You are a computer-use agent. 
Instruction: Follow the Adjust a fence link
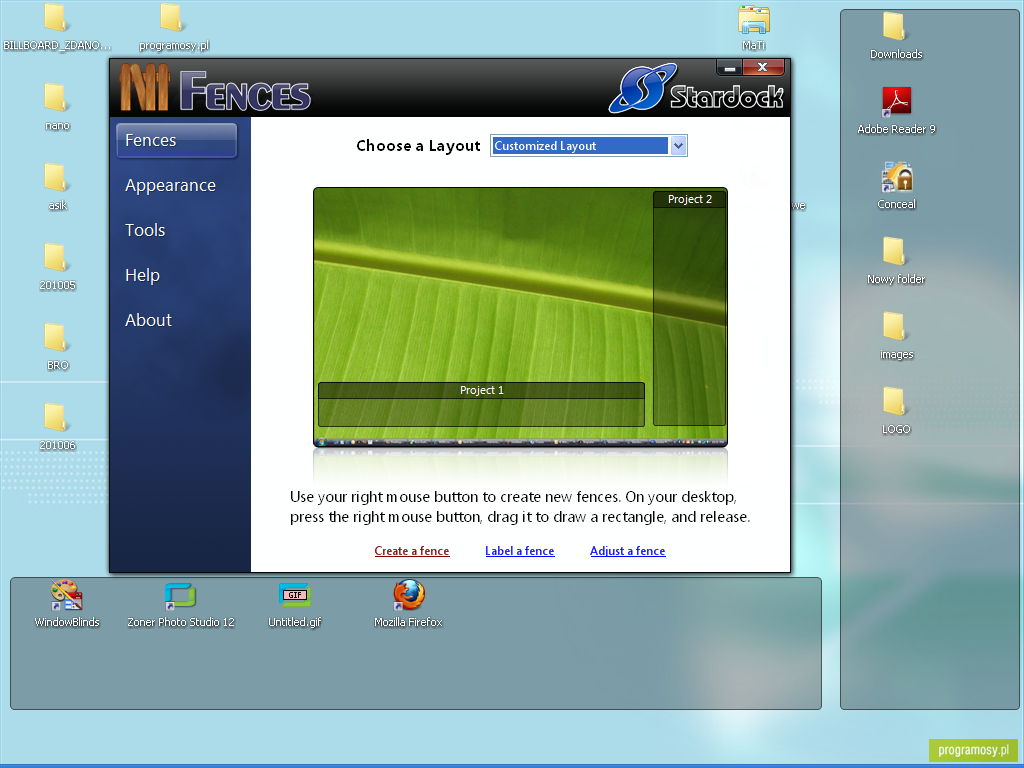click(628, 551)
